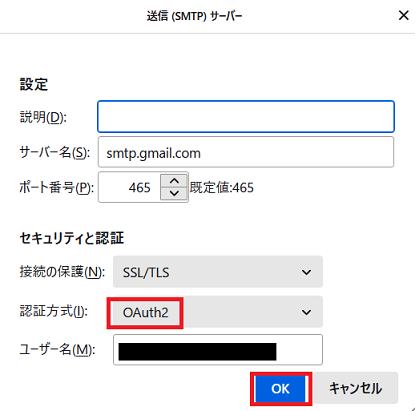Click the 接続の保護(N): label
Screen dimensions: 415x411
62,272
